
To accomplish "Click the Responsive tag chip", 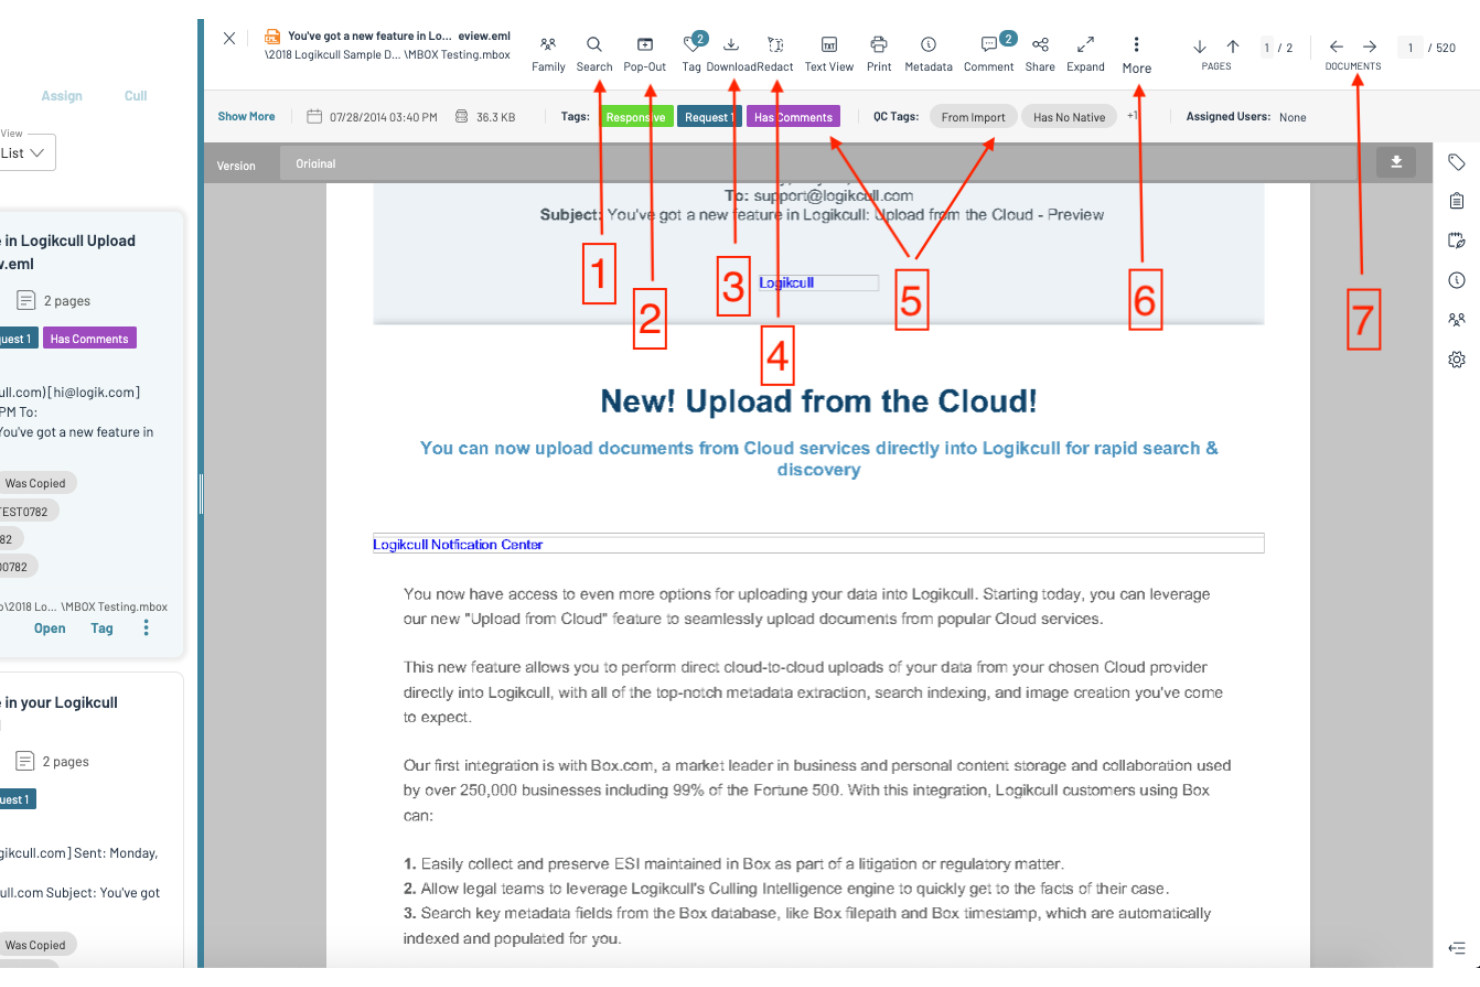I will tap(635, 117).
